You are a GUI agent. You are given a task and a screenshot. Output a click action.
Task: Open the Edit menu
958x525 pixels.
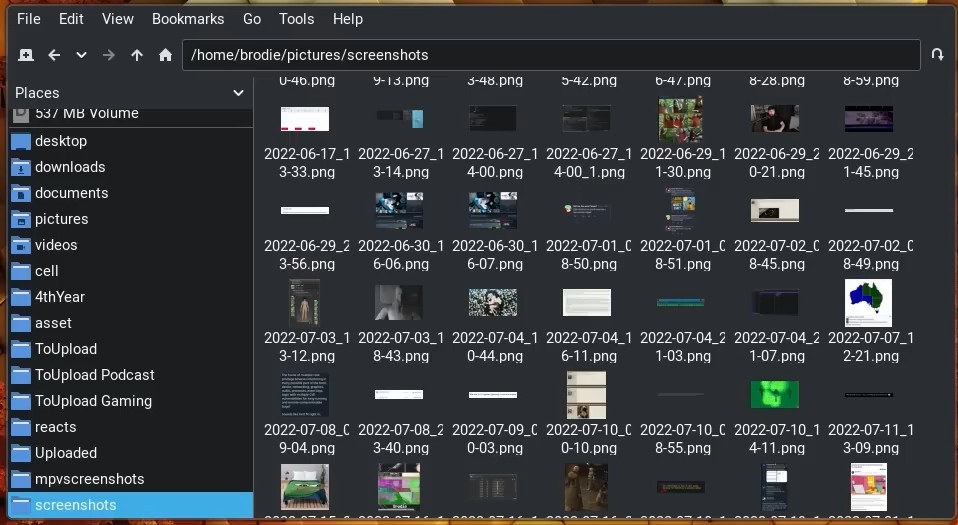click(x=71, y=19)
